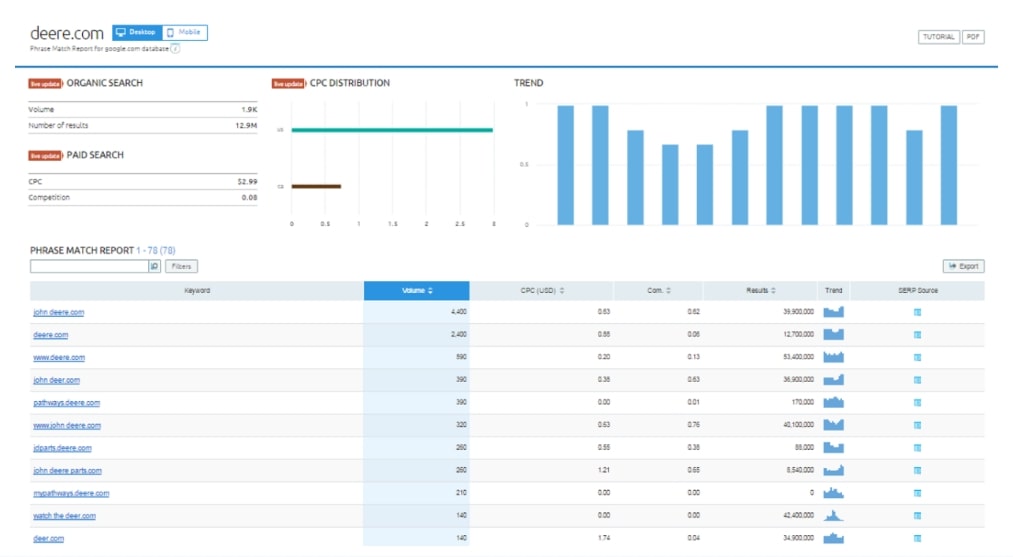1013x557 pixels.
Task: View SERP source icon for www.john deere.com
Action: 917,425
